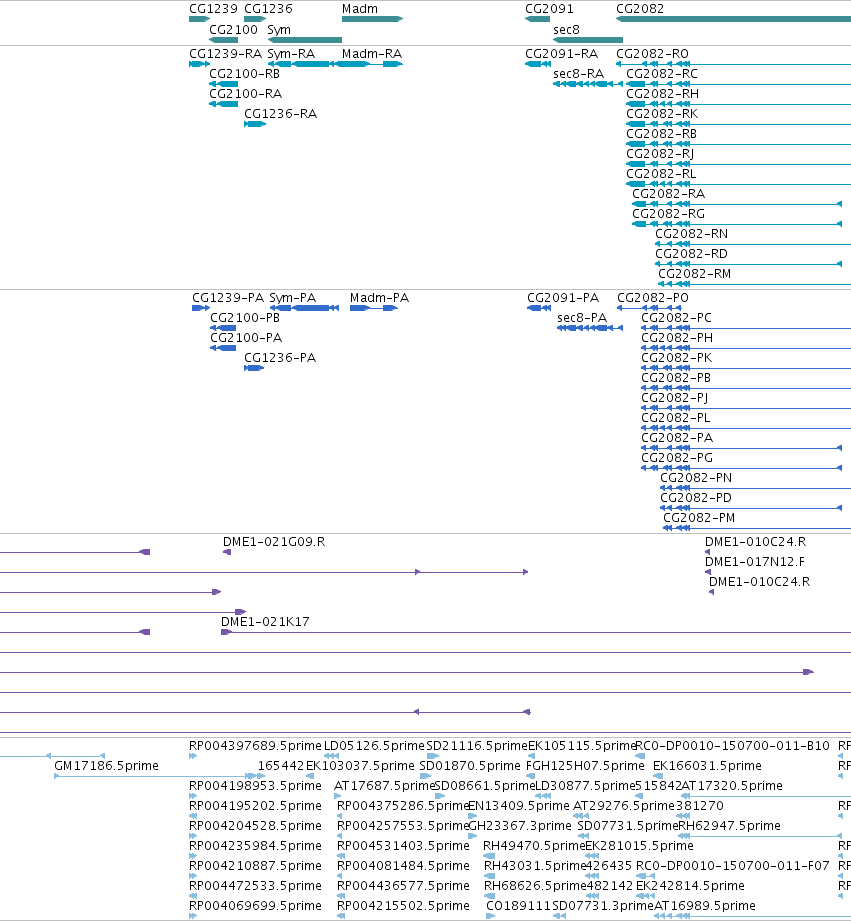
Task: Select protein CG2100-PA
Action: (x=246, y=338)
